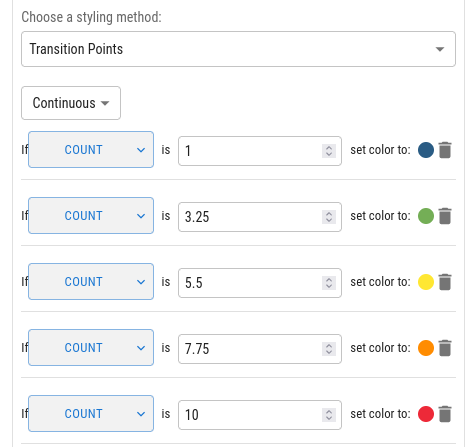Open the dark blue color swatch
468x447 pixels.
pos(426,150)
